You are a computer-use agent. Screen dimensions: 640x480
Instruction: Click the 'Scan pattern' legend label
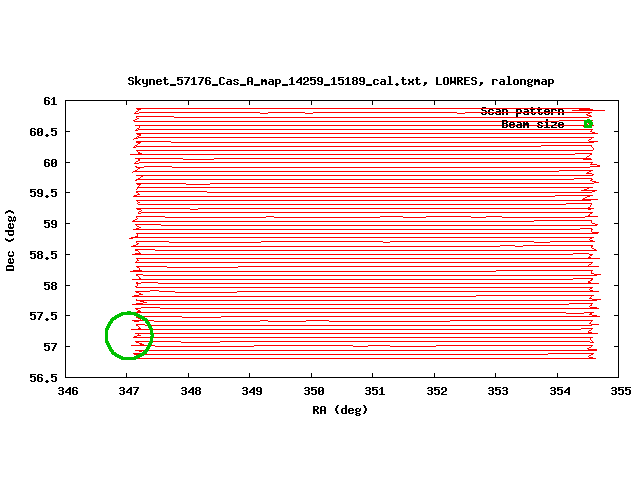522,111
